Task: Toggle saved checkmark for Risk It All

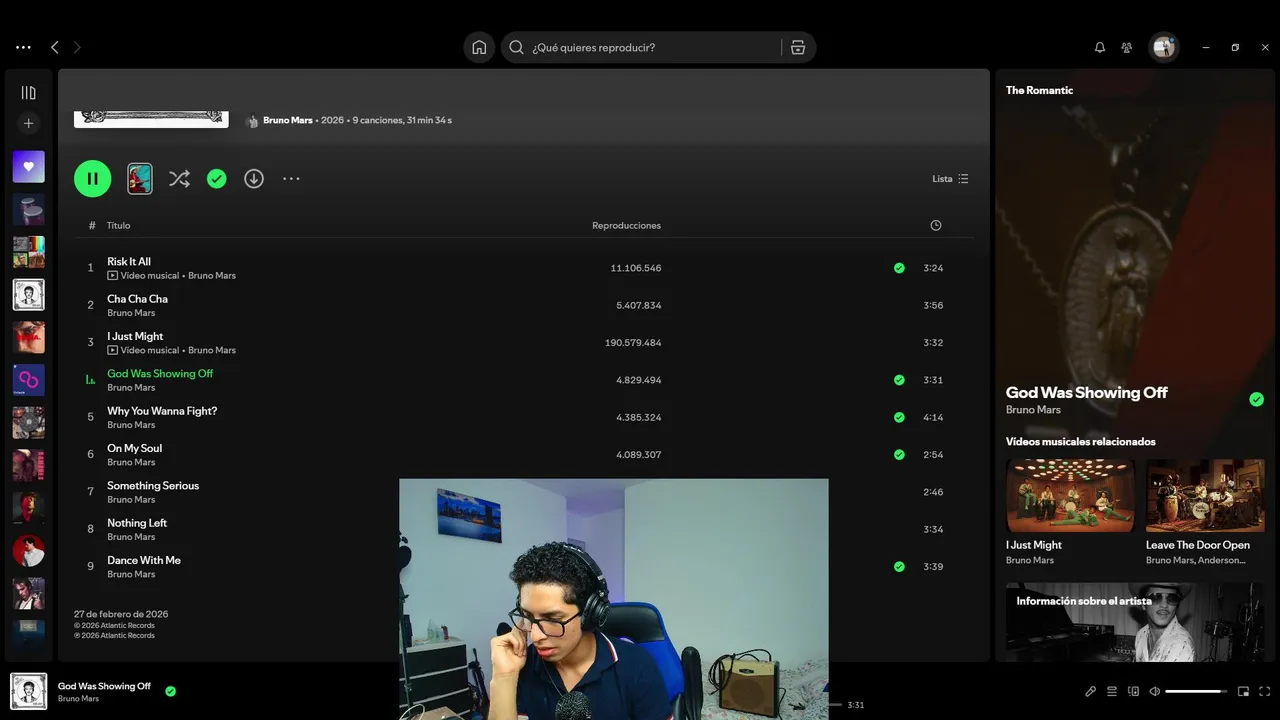Action: click(x=899, y=268)
